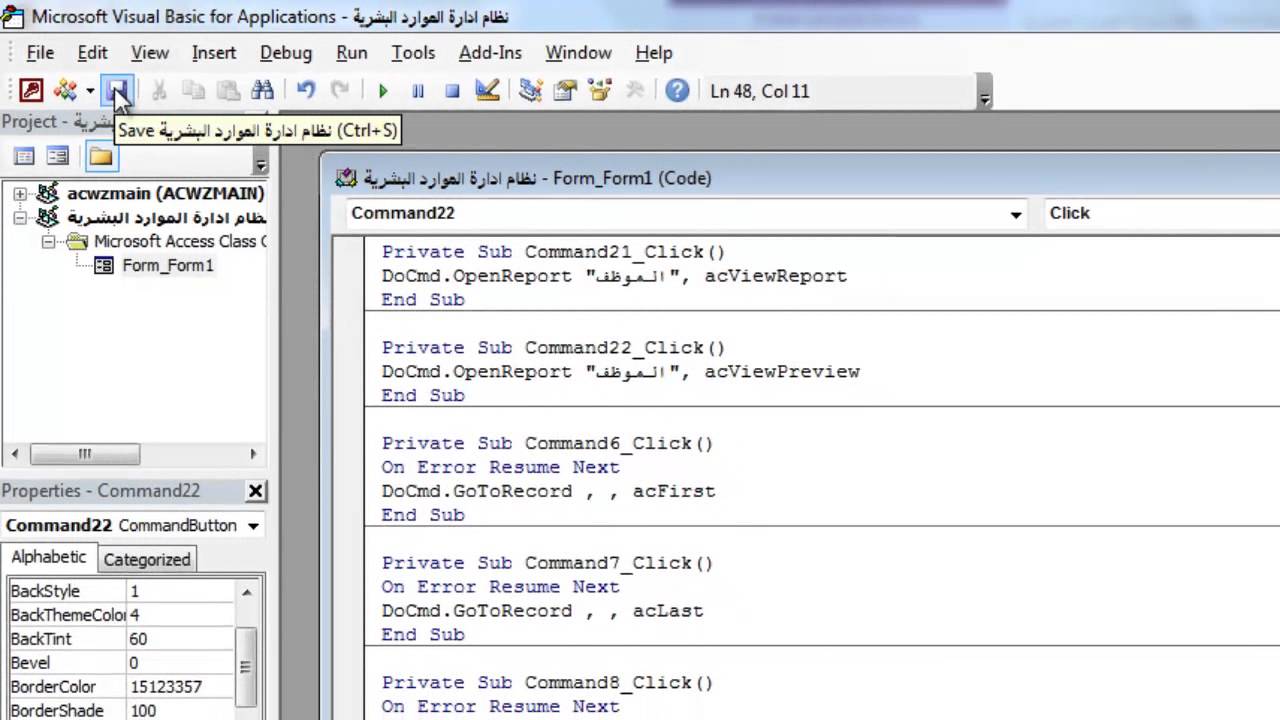The height and width of the screenshot is (720, 1280).
Task: Click the BackStyle property value 1
Action: coord(180,591)
